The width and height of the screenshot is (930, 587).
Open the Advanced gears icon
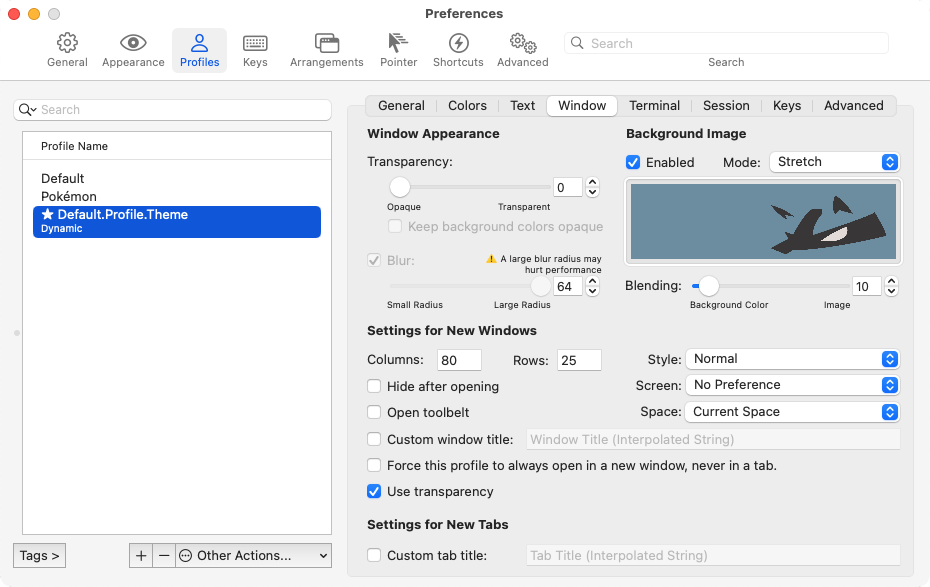click(x=522, y=44)
